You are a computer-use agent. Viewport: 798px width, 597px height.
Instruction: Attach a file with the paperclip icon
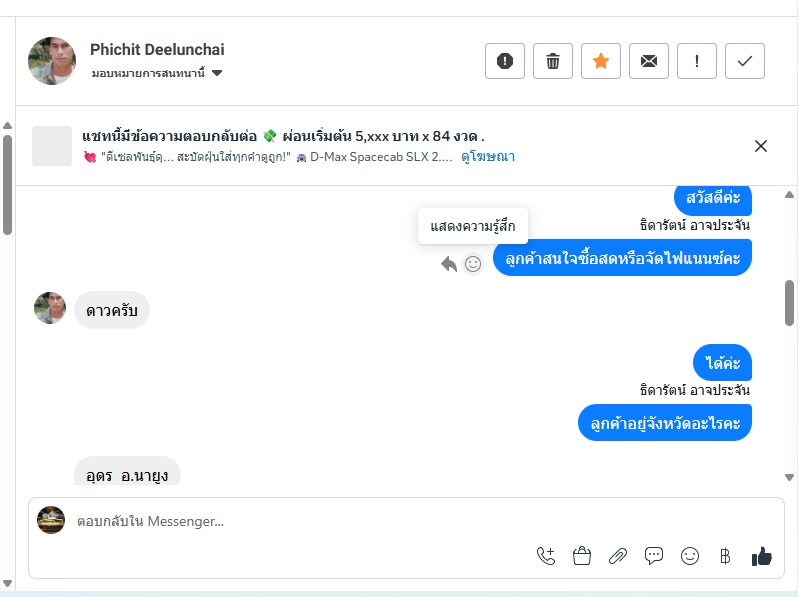[618, 556]
